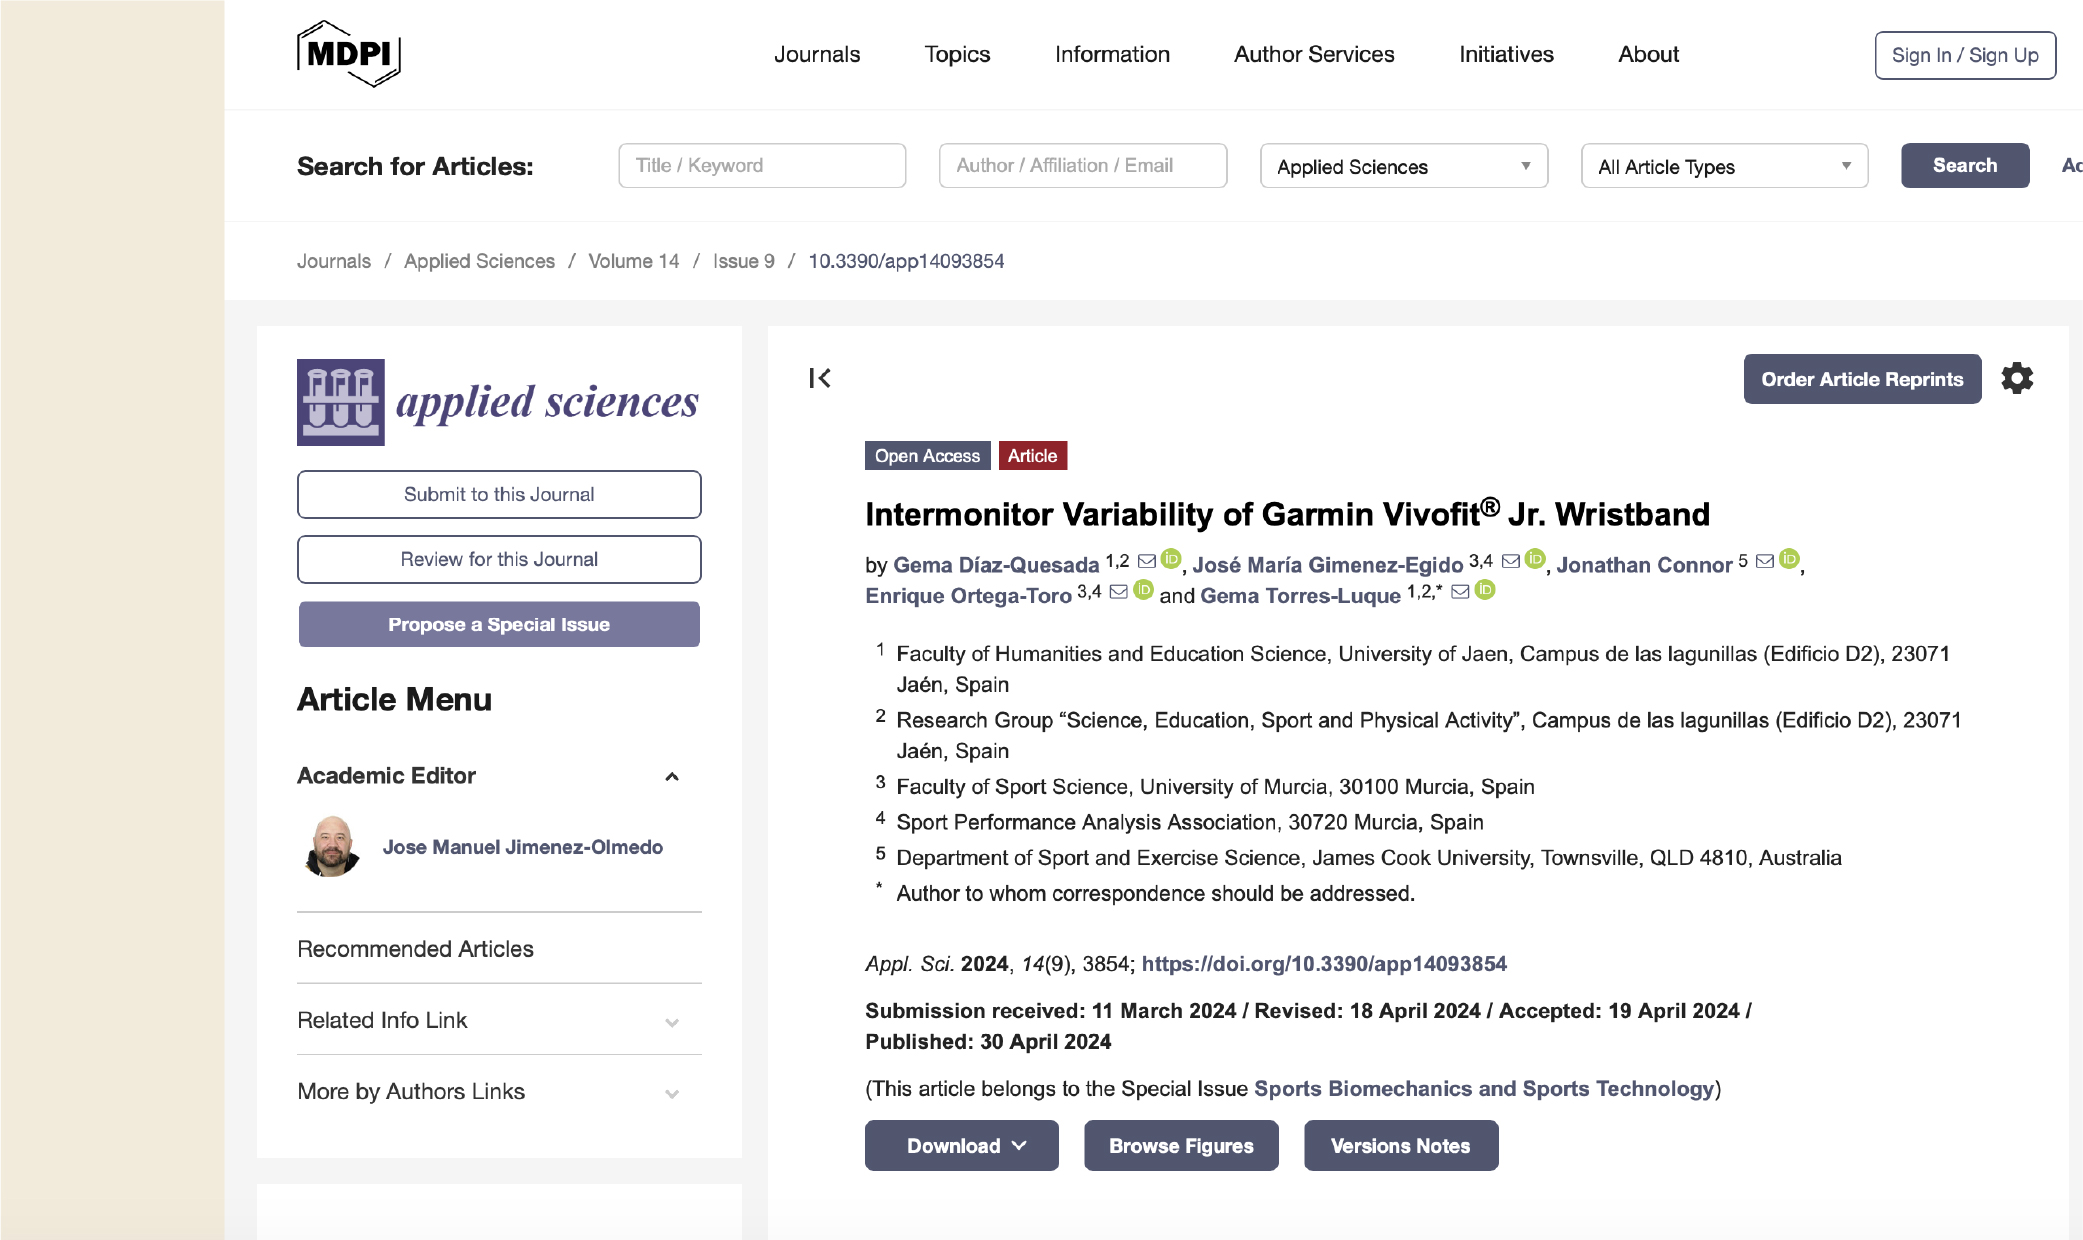Open the All Article Types dropdown
Viewport: 2083px width, 1240px height.
pyautogui.click(x=1724, y=166)
